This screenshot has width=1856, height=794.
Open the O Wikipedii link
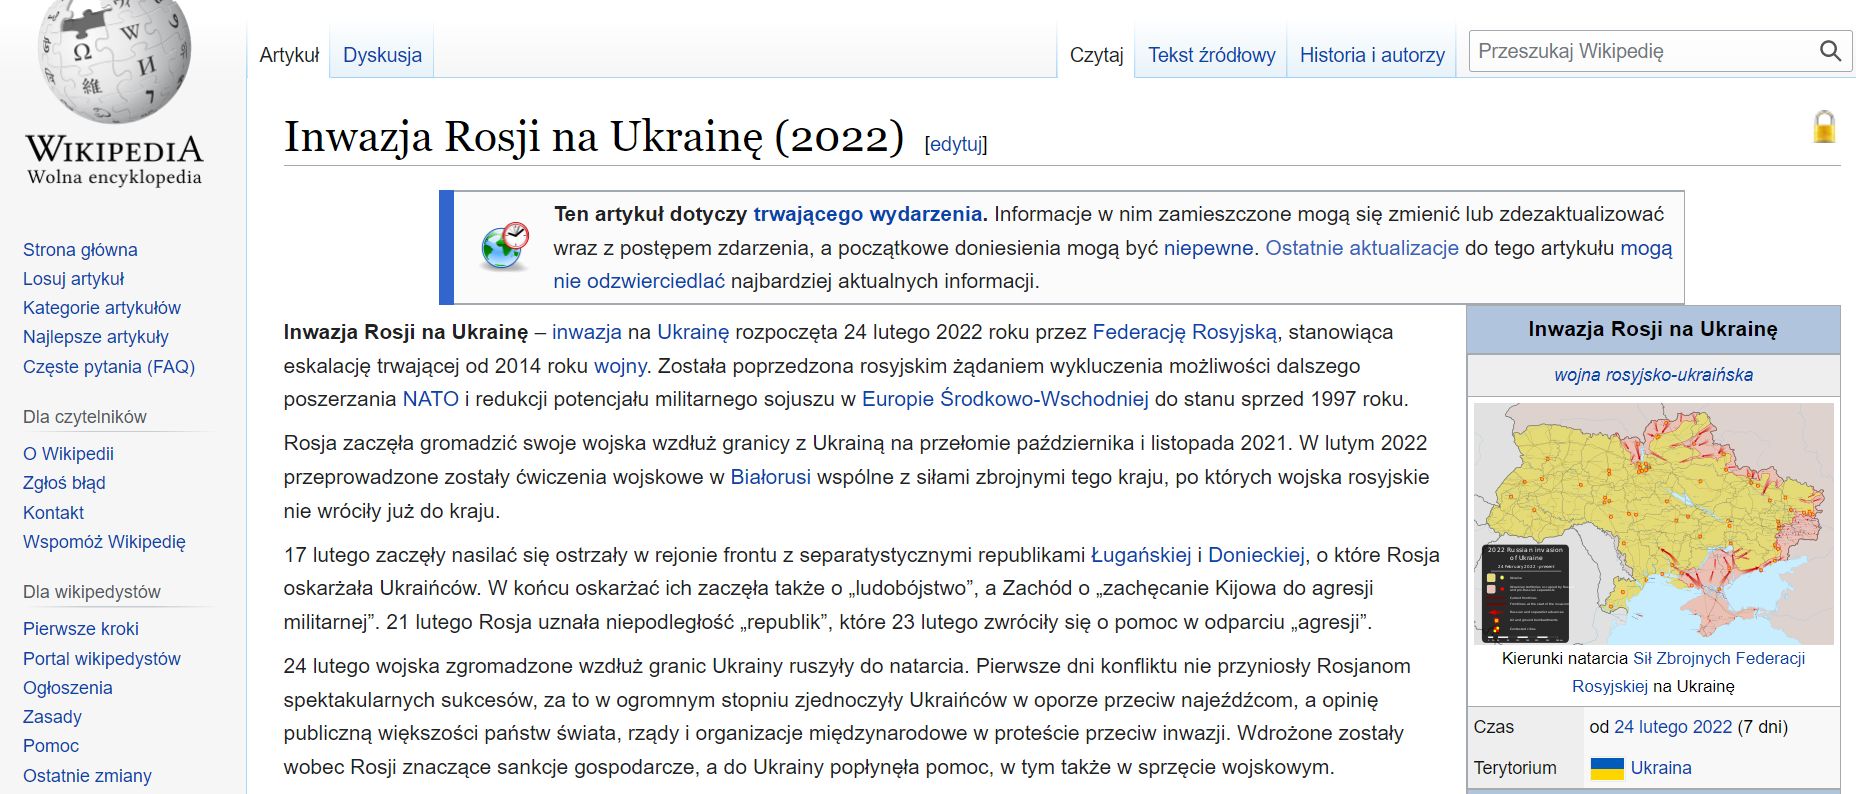tap(68, 454)
